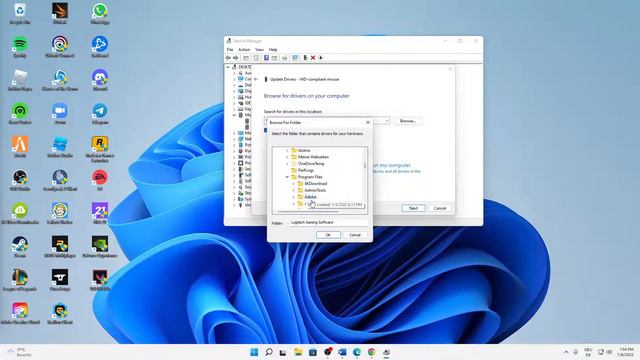This screenshot has height=360, width=640.
Task: Expand the Adobe folder node
Action: tap(293, 197)
